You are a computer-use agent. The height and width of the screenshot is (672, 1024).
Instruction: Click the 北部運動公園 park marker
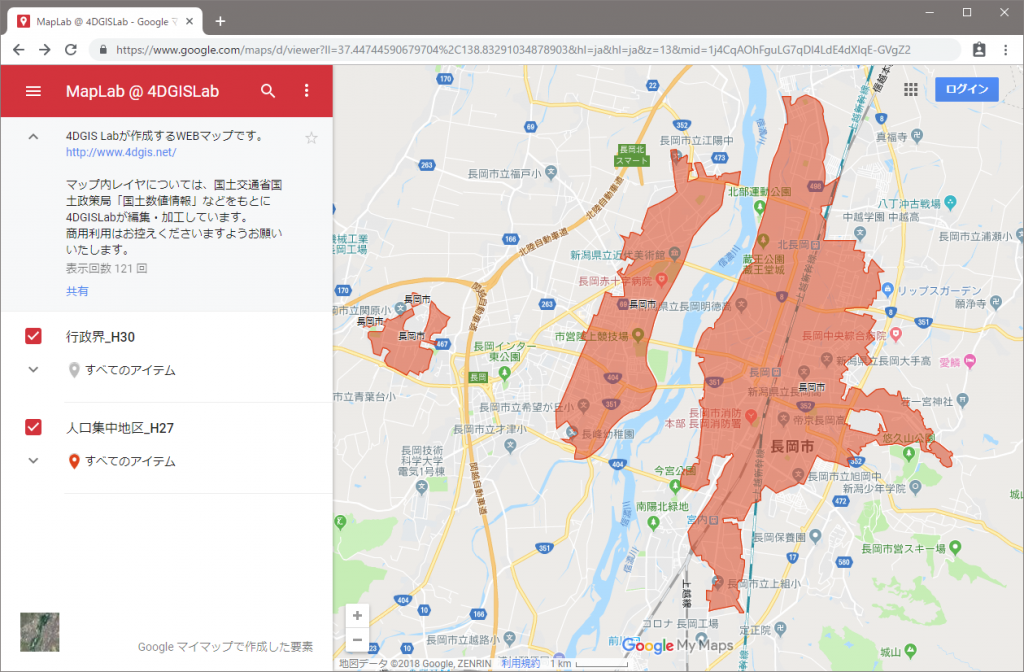point(759,208)
